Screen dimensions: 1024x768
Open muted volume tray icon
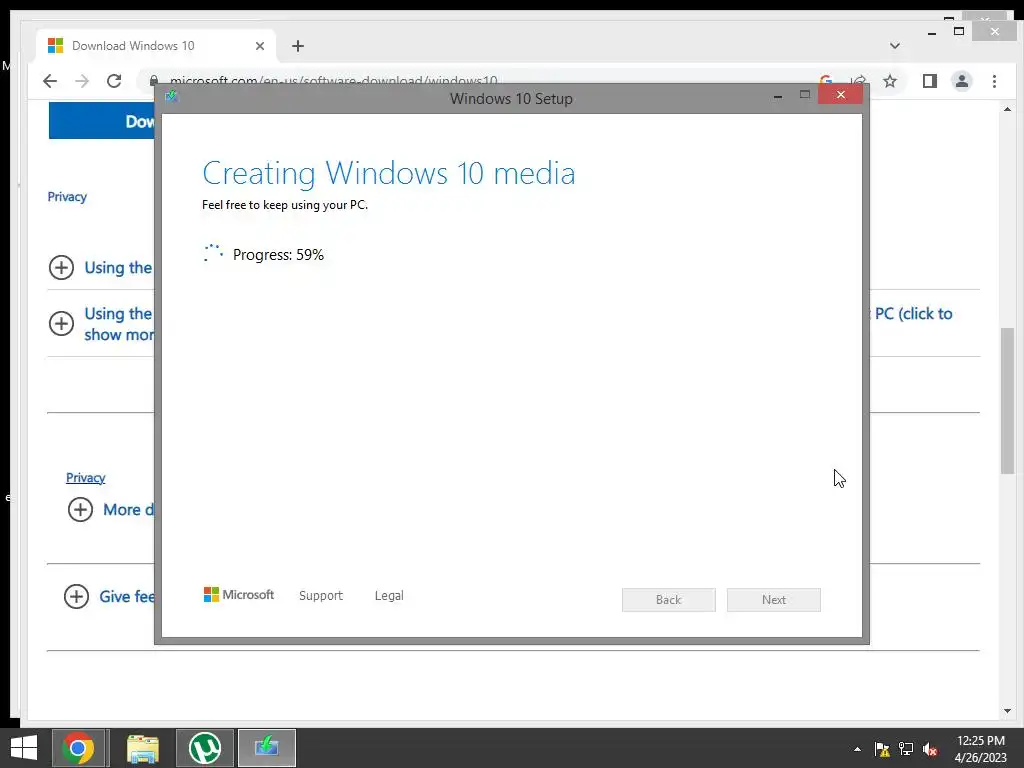[x=930, y=749]
